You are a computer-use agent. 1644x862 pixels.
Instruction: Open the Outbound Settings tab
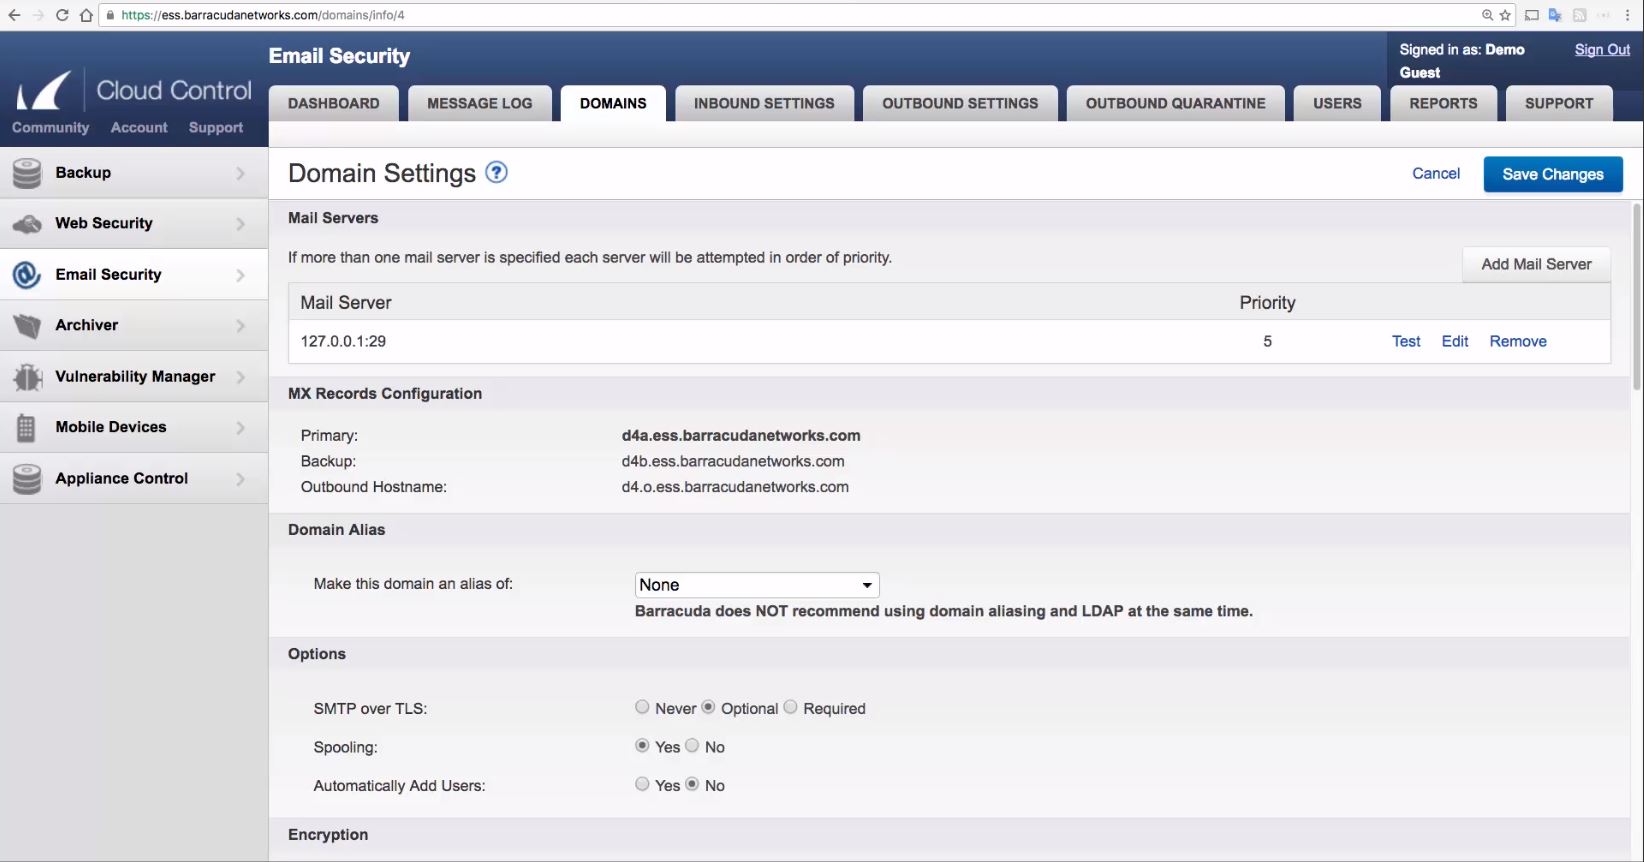(960, 103)
